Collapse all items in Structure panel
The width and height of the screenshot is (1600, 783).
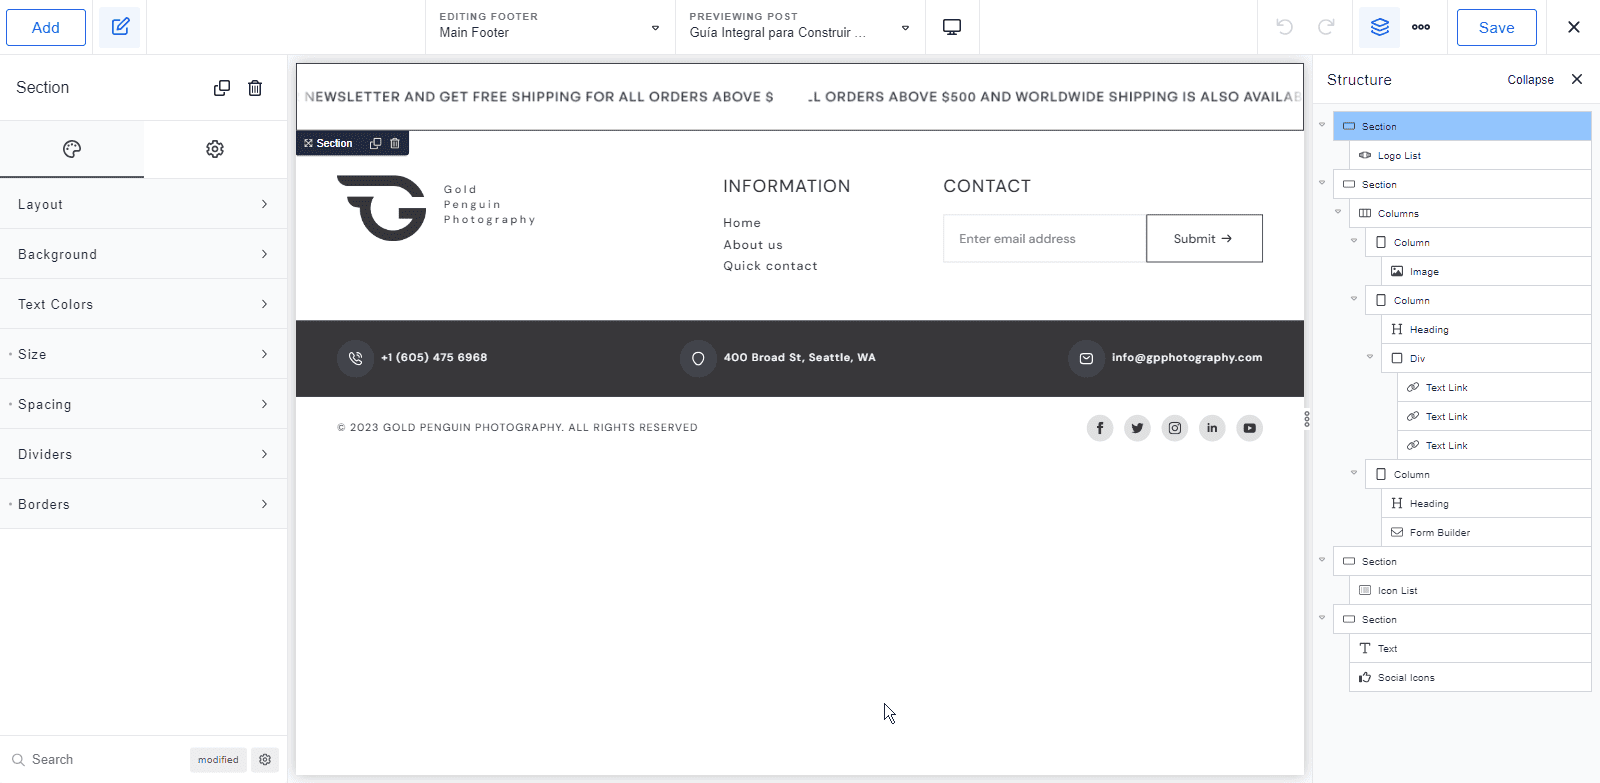coord(1530,80)
